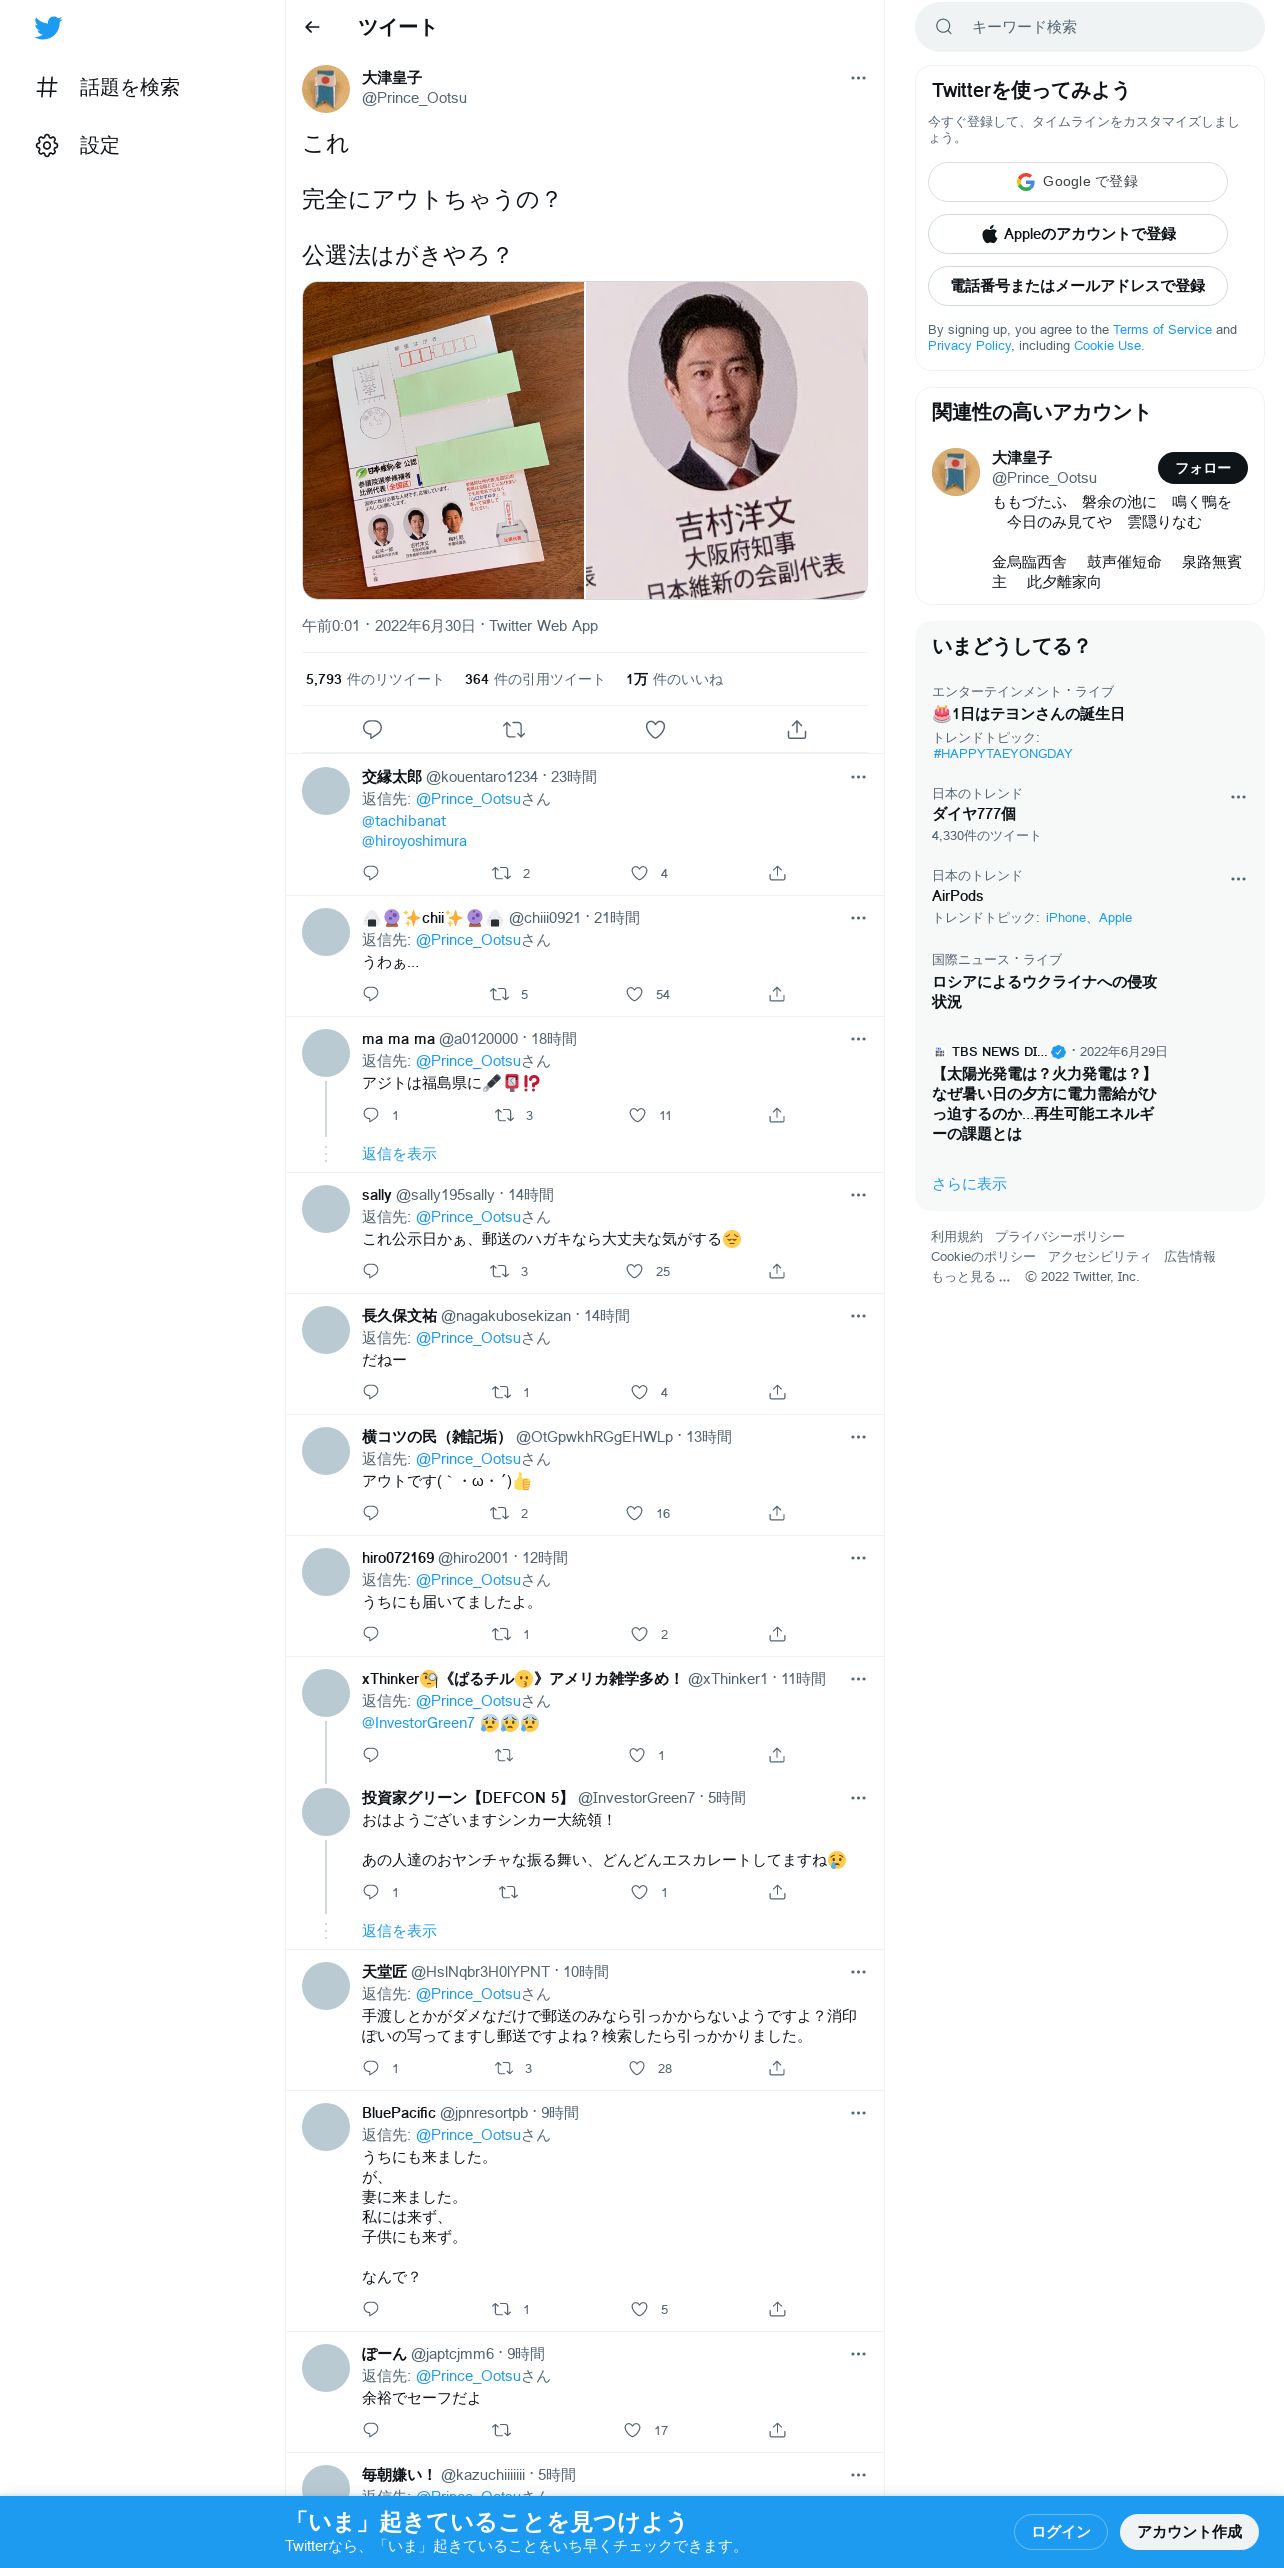Like the main tweet with heart icon
1284x2568 pixels.
tap(655, 730)
